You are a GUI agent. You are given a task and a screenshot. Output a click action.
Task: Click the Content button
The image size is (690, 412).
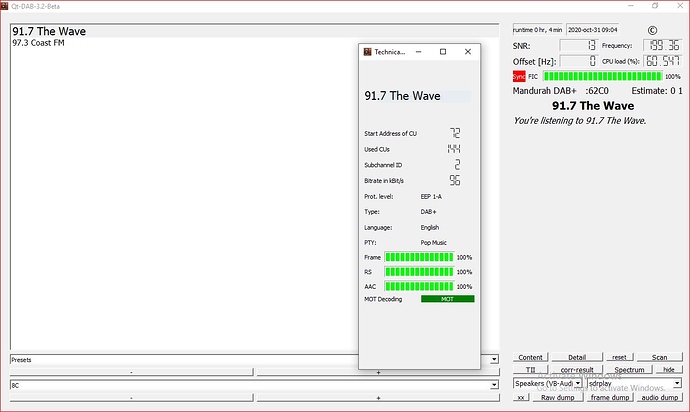(x=531, y=357)
